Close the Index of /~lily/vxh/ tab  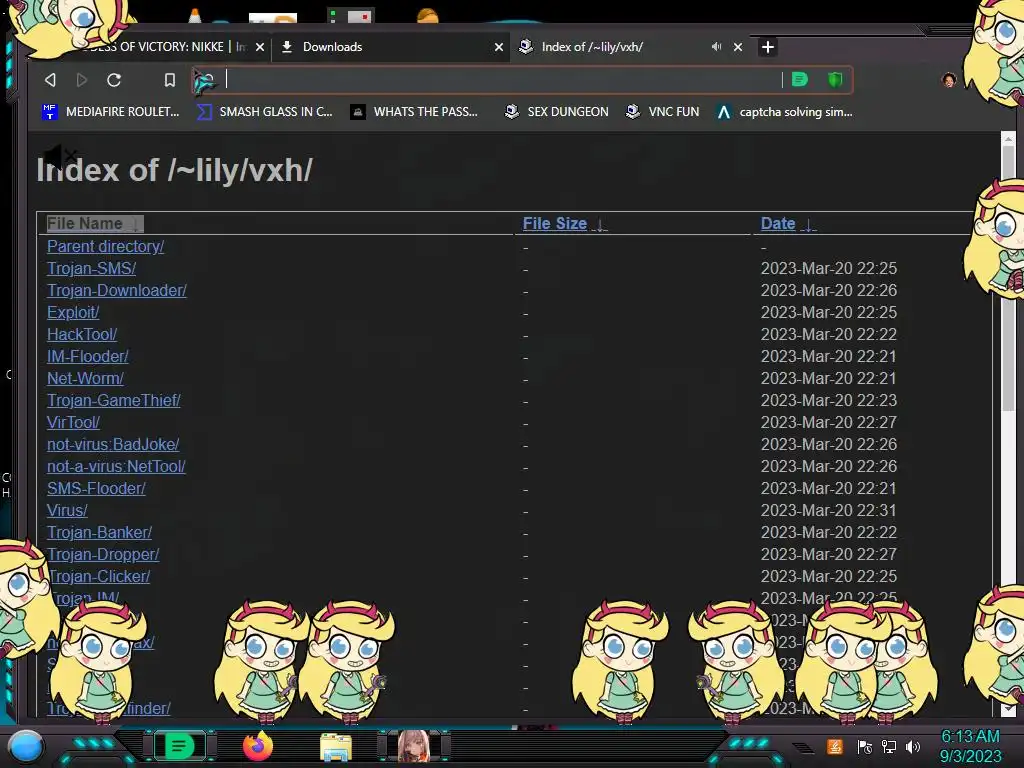point(738,47)
